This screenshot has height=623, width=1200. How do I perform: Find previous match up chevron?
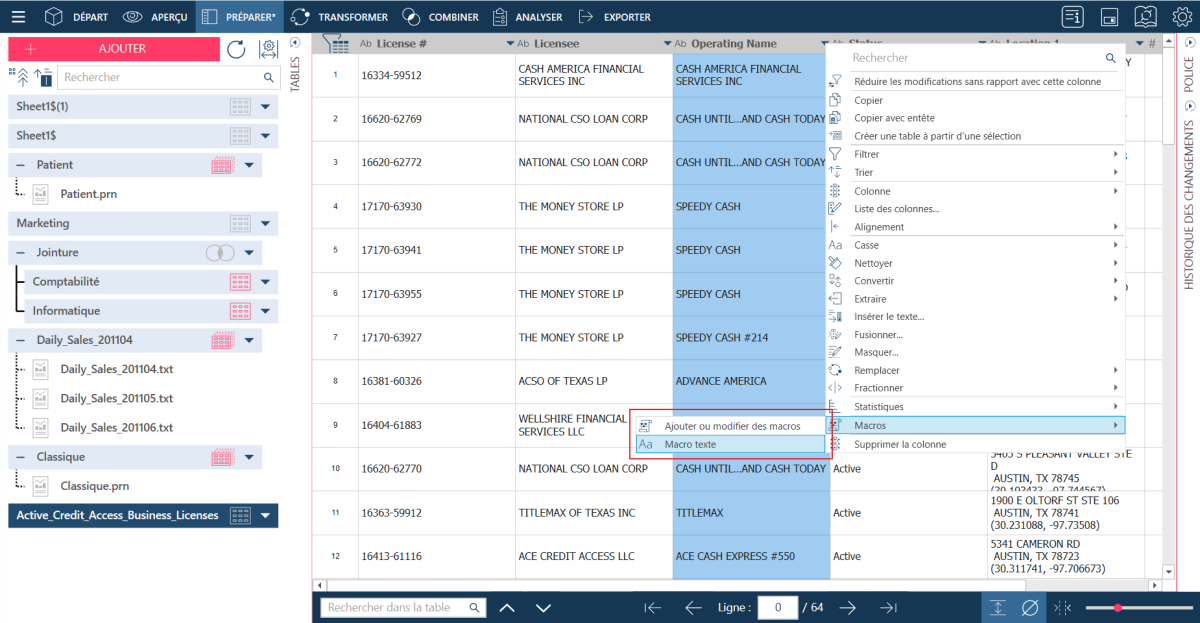[507, 607]
